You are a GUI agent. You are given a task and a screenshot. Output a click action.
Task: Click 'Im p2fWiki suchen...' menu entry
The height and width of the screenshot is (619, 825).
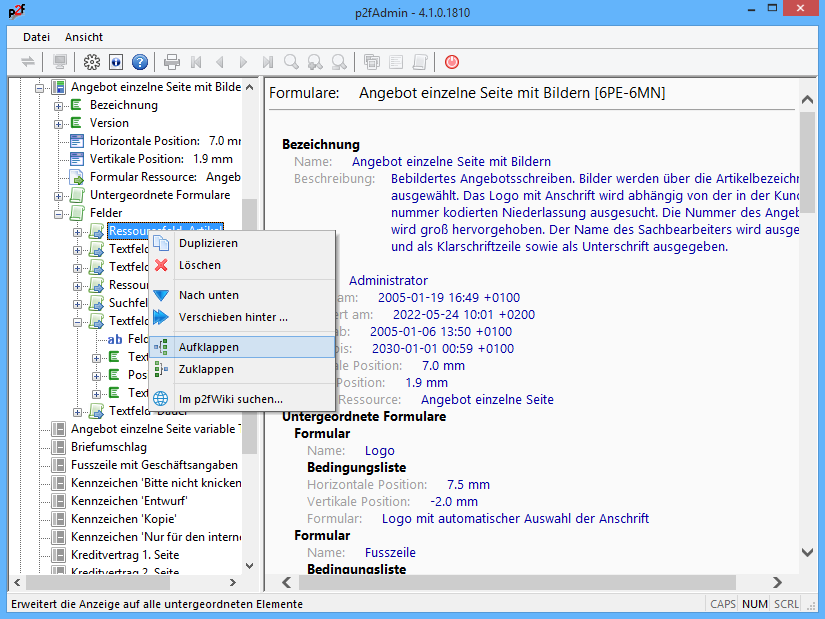click(x=230, y=398)
